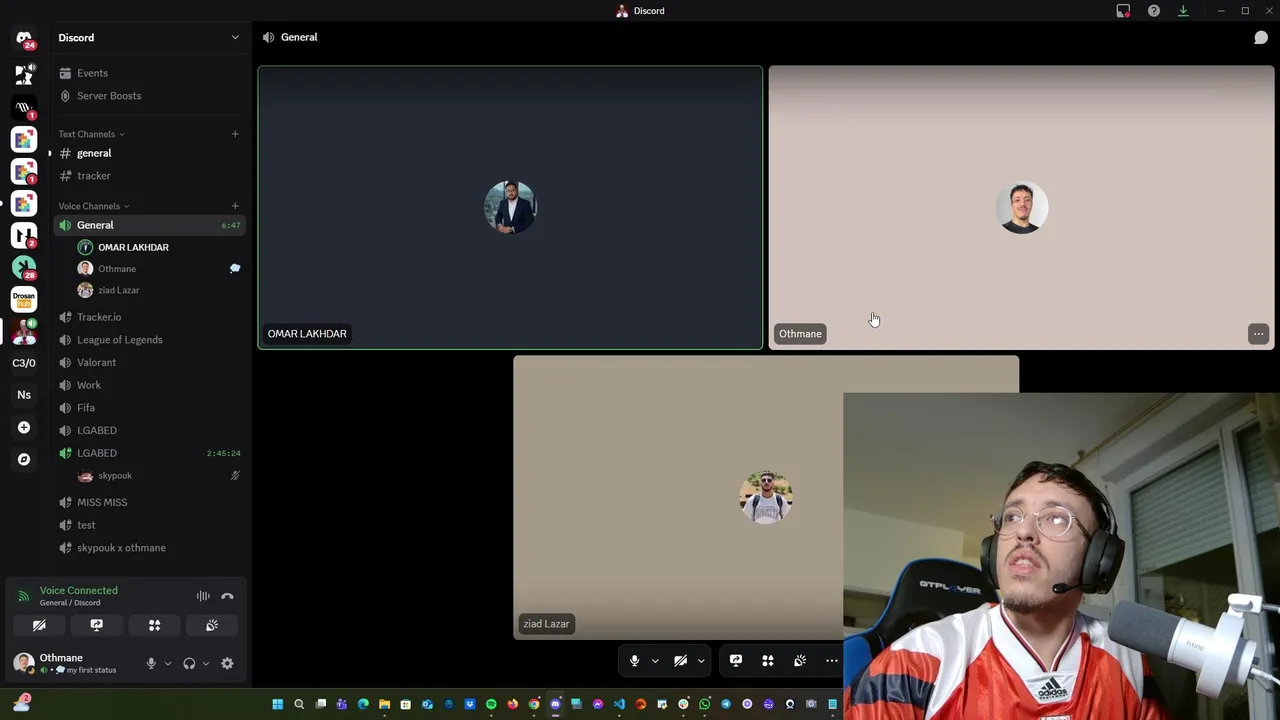Open the server with the 28 badge

[x=24, y=267]
